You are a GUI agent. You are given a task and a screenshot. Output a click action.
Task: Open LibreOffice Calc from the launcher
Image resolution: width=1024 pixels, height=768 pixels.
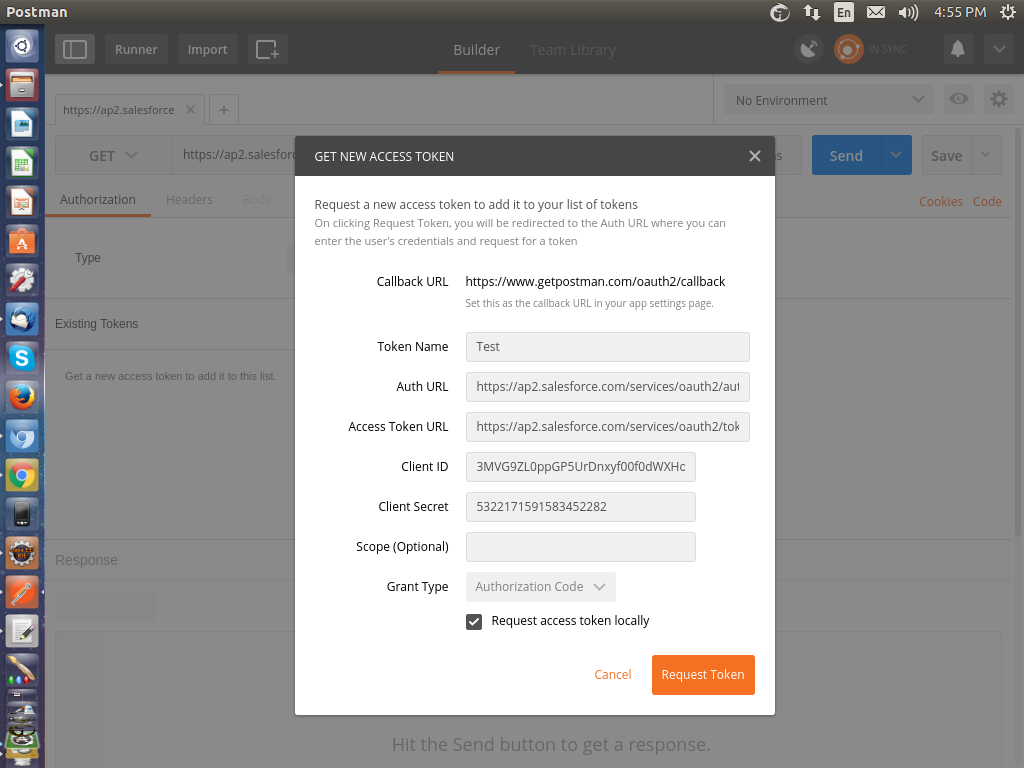[x=22, y=163]
